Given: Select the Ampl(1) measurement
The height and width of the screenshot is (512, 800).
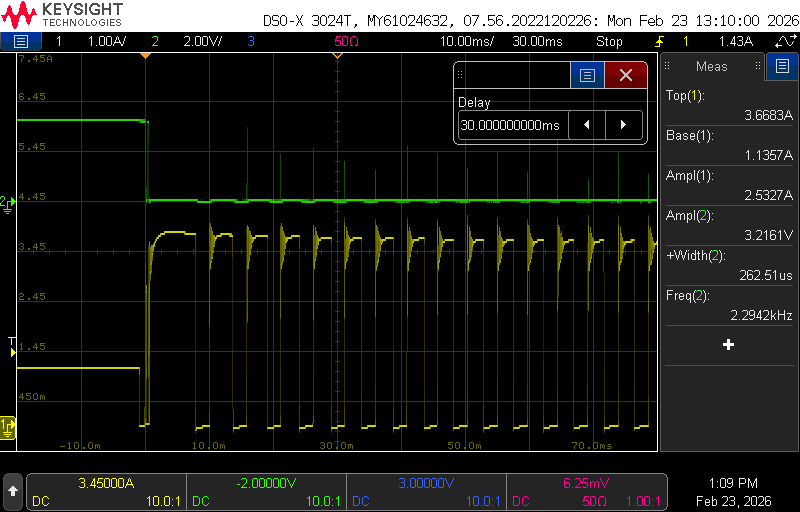Looking at the screenshot, I should tap(730, 185).
